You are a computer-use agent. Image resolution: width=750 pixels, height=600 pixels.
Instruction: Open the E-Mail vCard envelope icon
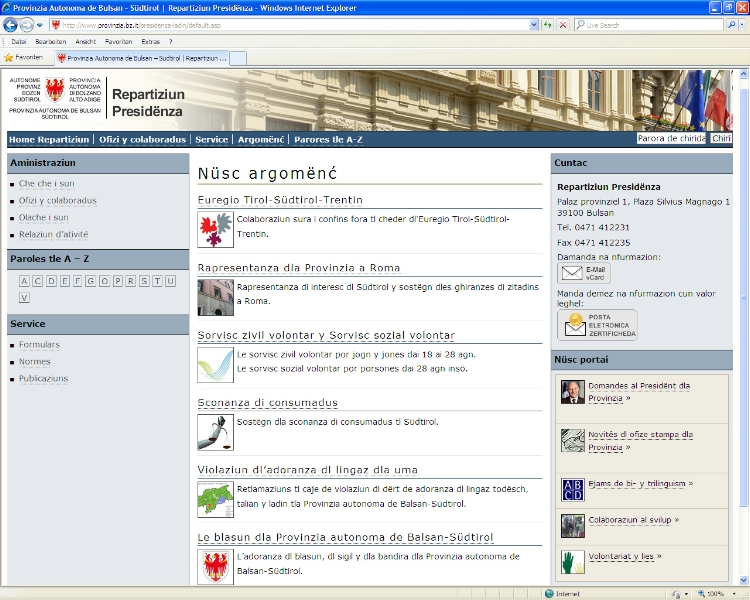583,273
